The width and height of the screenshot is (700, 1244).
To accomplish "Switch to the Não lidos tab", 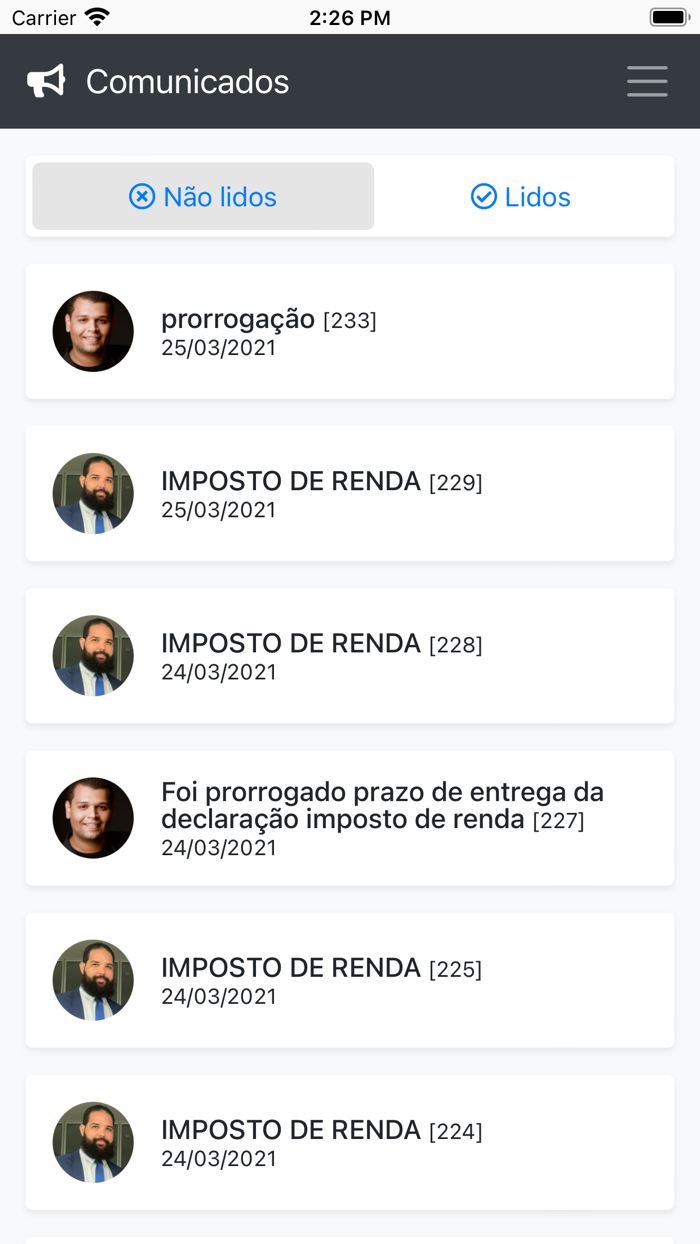I will tap(203, 196).
